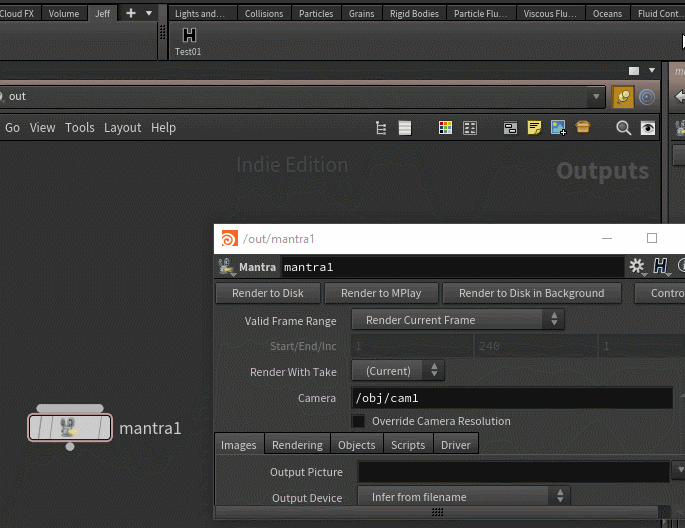Click the Mantra node type icon
The image size is (685, 528).
(226, 267)
